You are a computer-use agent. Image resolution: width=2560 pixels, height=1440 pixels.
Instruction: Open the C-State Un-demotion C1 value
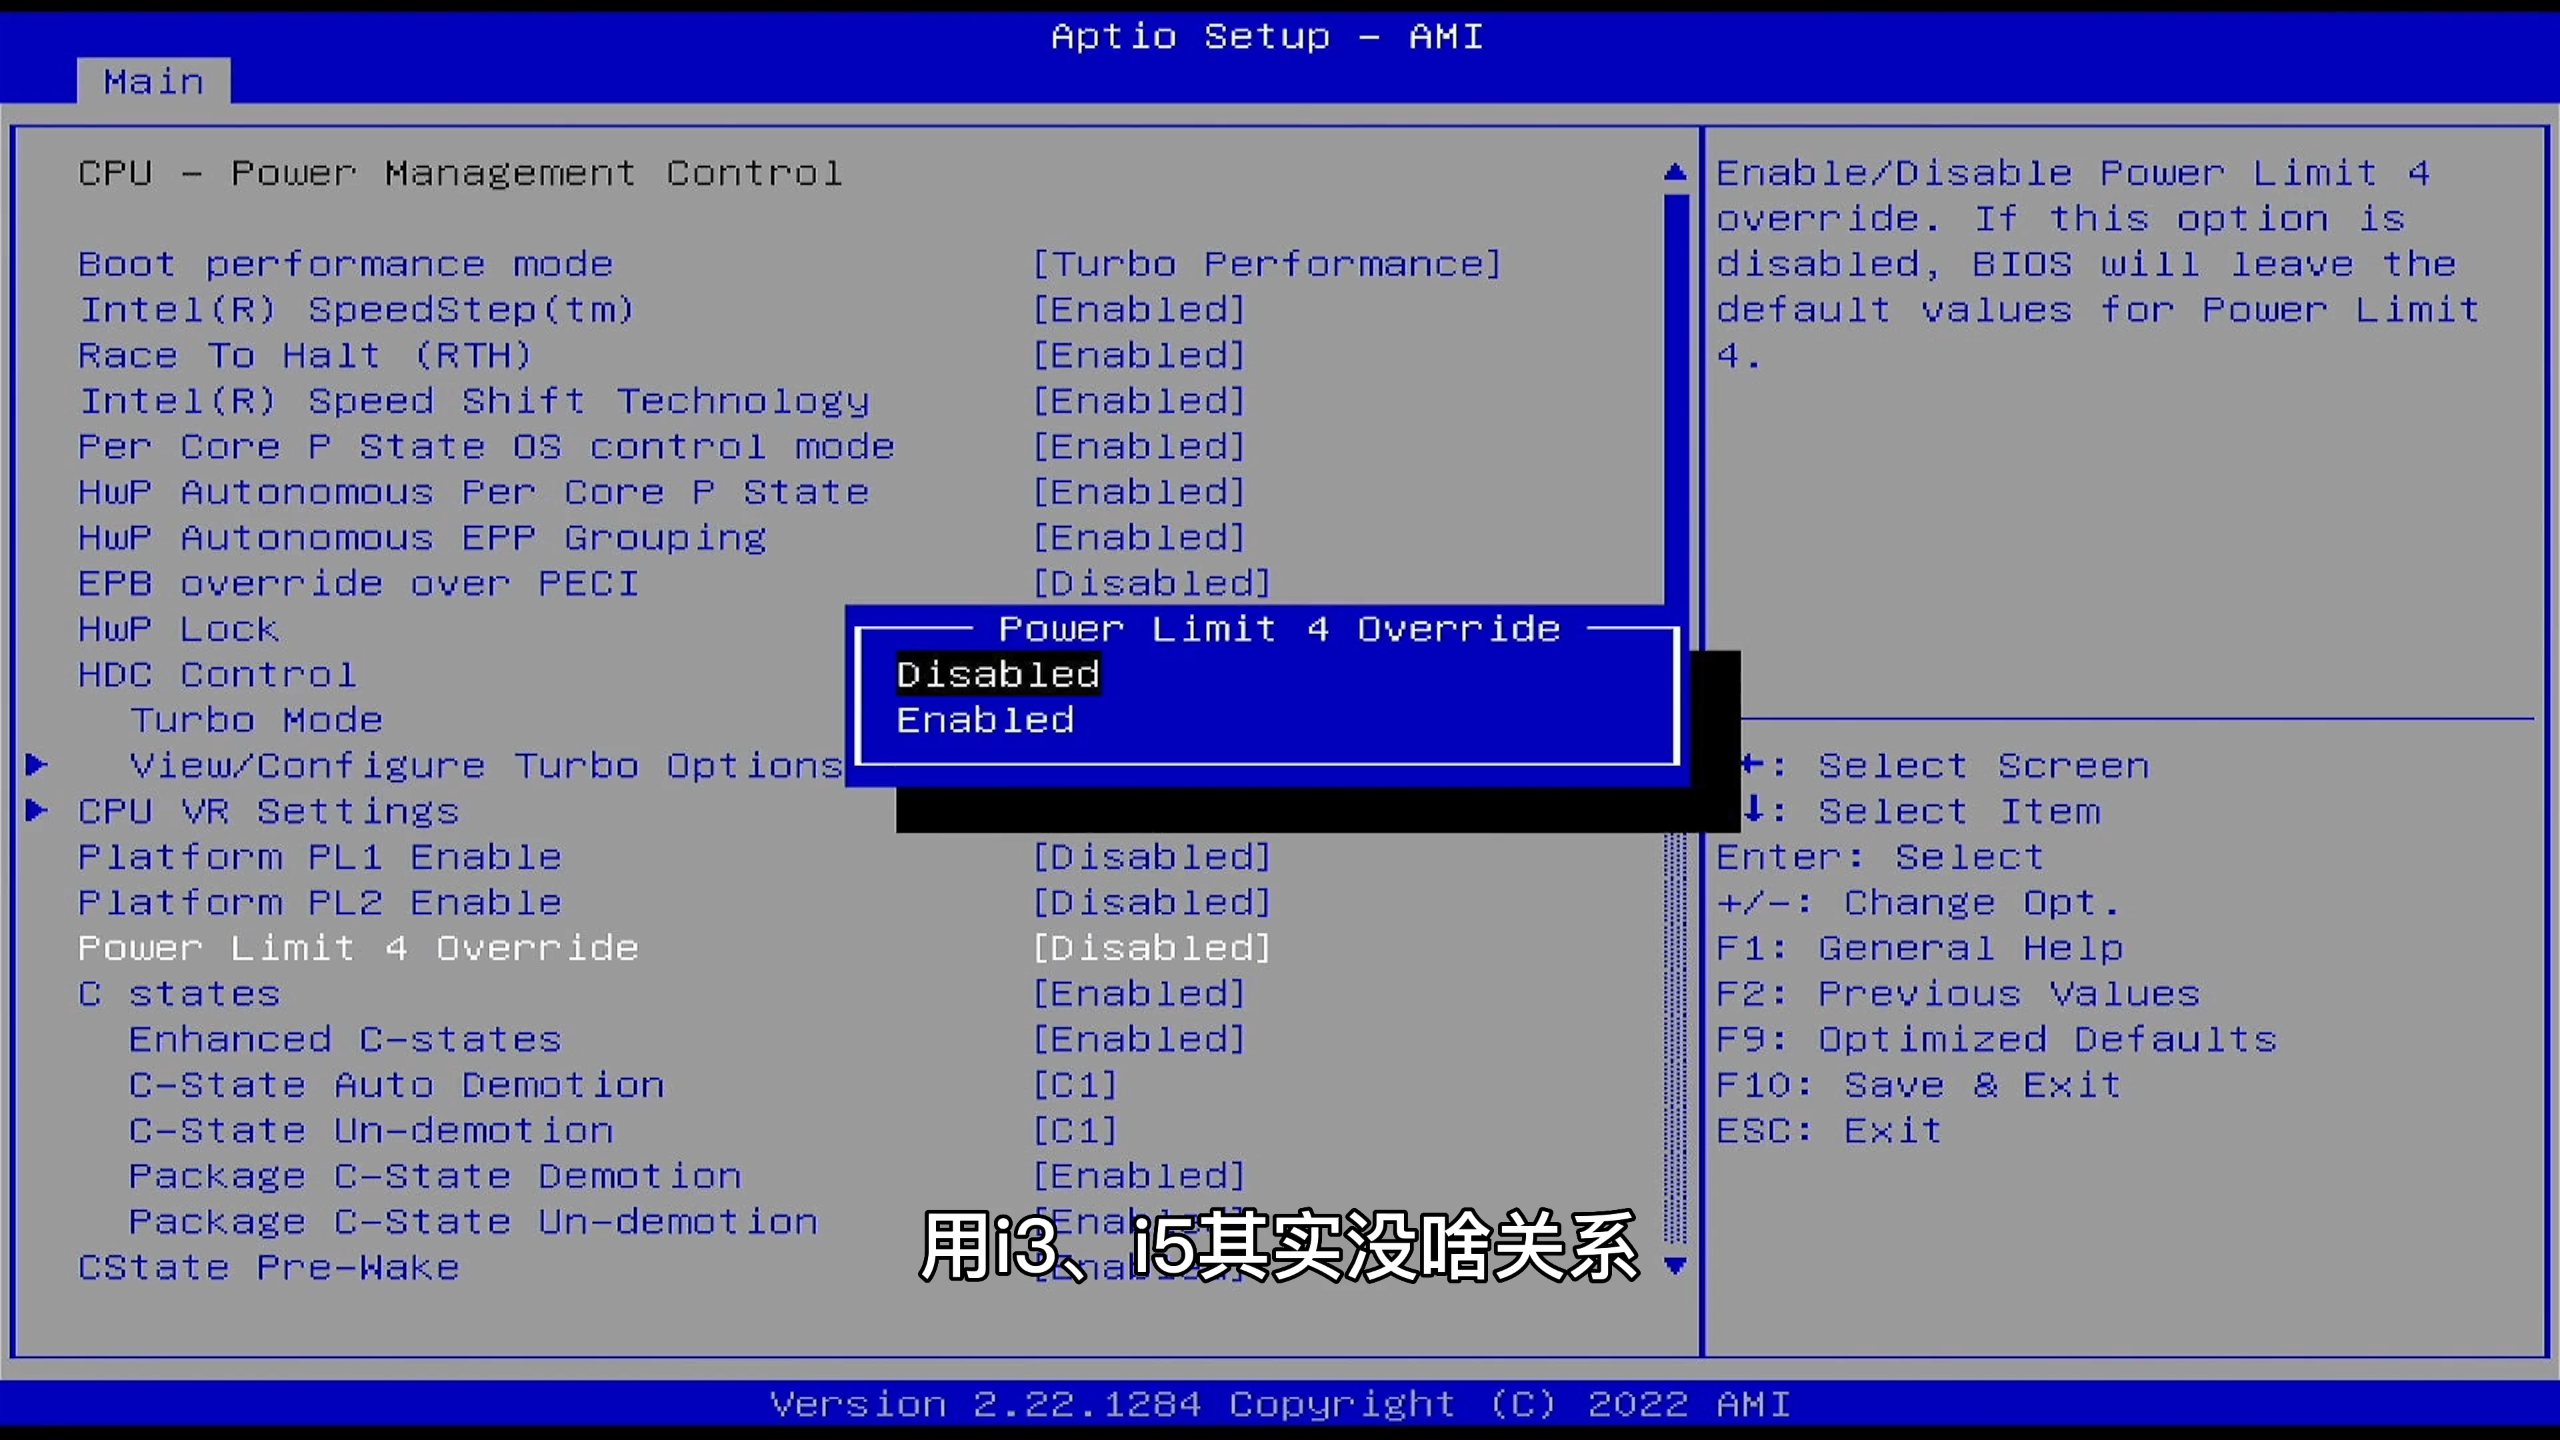pos(1075,1131)
